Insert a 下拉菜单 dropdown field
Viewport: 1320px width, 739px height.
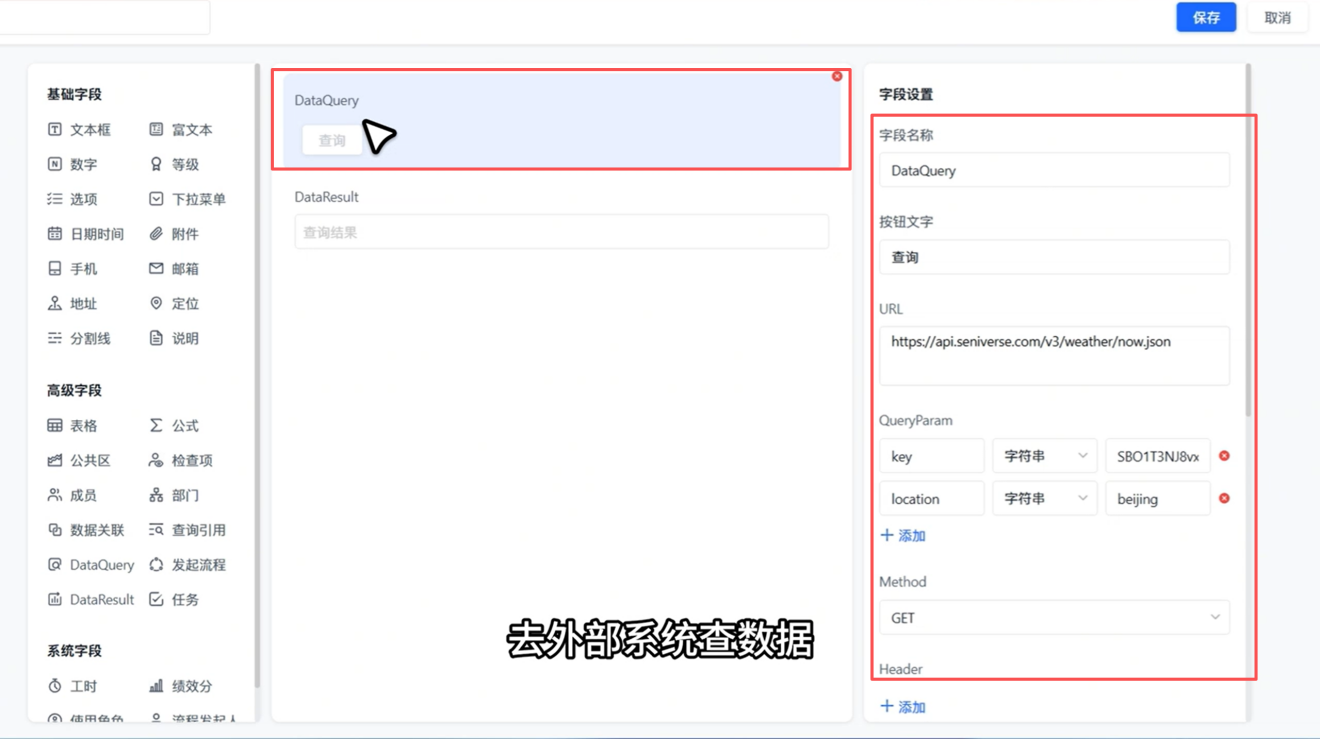187,199
